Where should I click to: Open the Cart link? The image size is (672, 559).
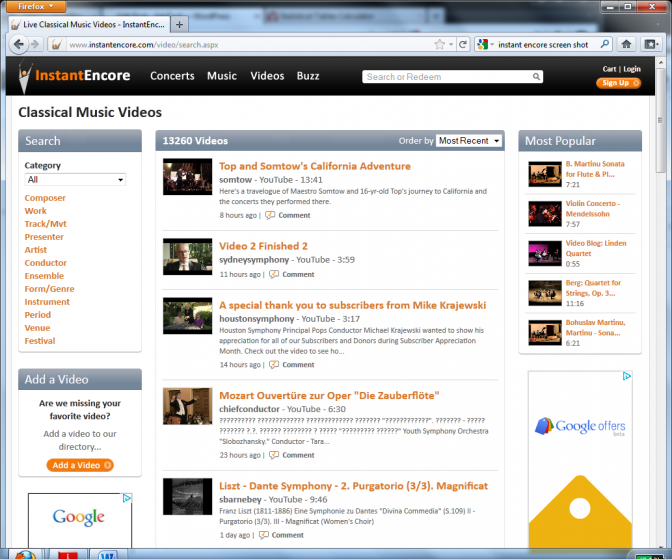(609, 69)
